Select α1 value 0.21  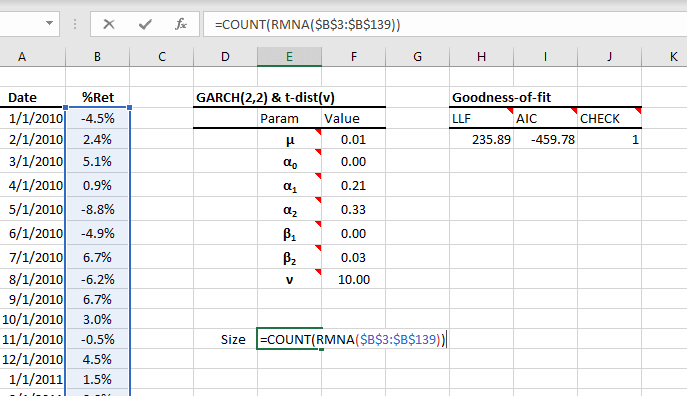(354, 185)
